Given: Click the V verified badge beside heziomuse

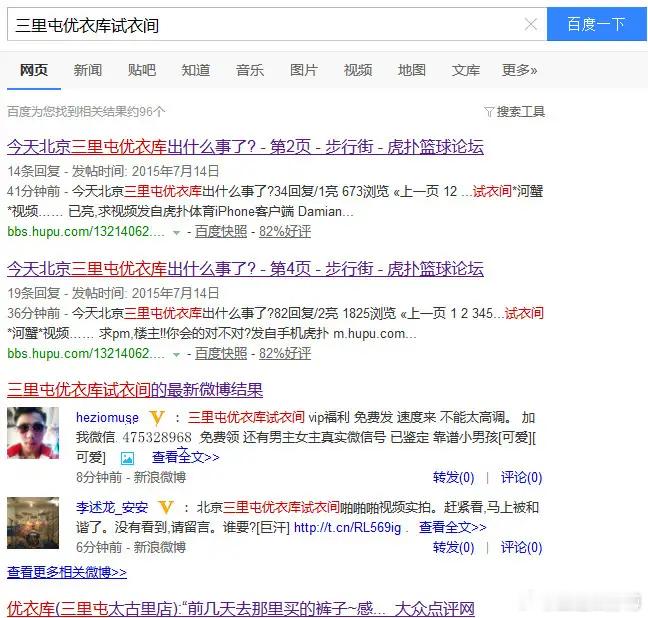Looking at the screenshot, I should click(x=157, y=418).
